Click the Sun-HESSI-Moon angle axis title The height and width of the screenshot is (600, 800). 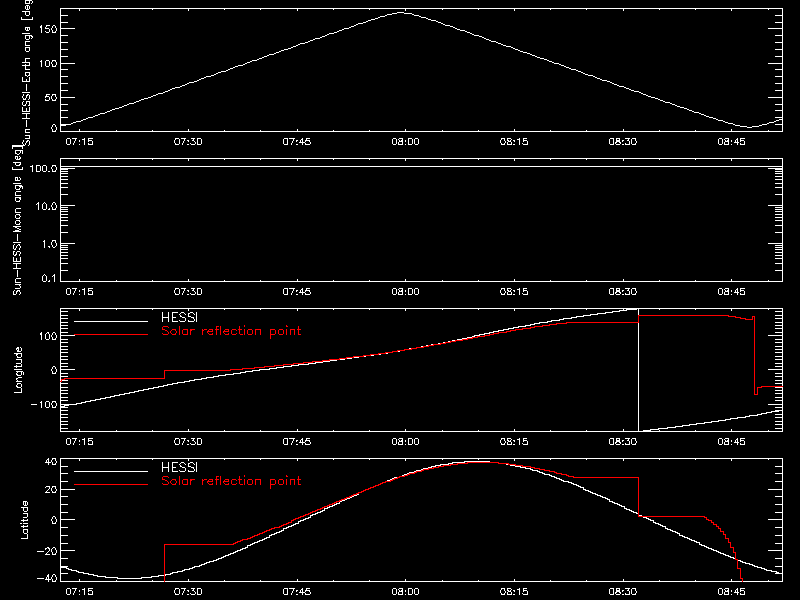pos(17,221)
